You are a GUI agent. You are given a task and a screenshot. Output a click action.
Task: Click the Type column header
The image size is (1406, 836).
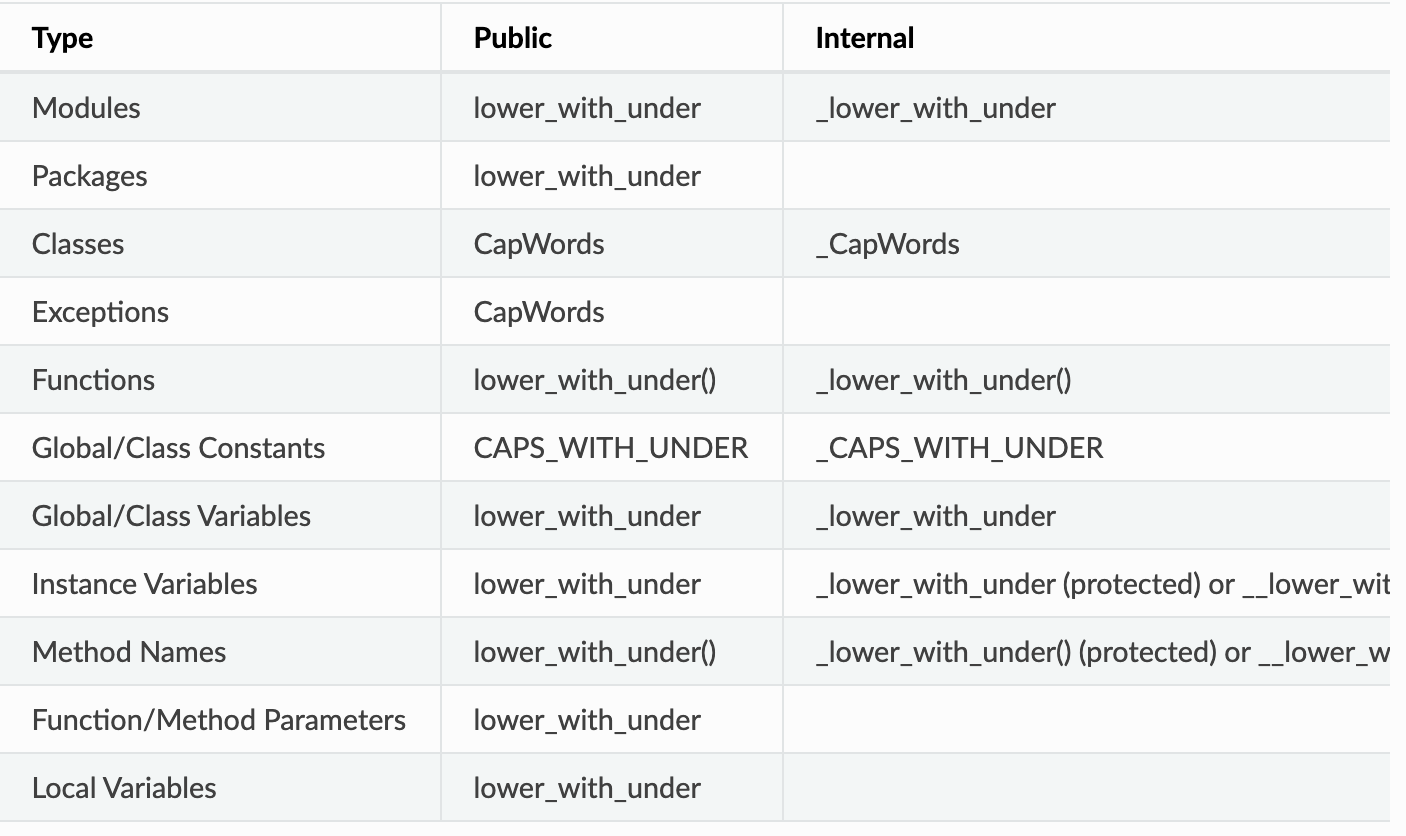[62, 38]
